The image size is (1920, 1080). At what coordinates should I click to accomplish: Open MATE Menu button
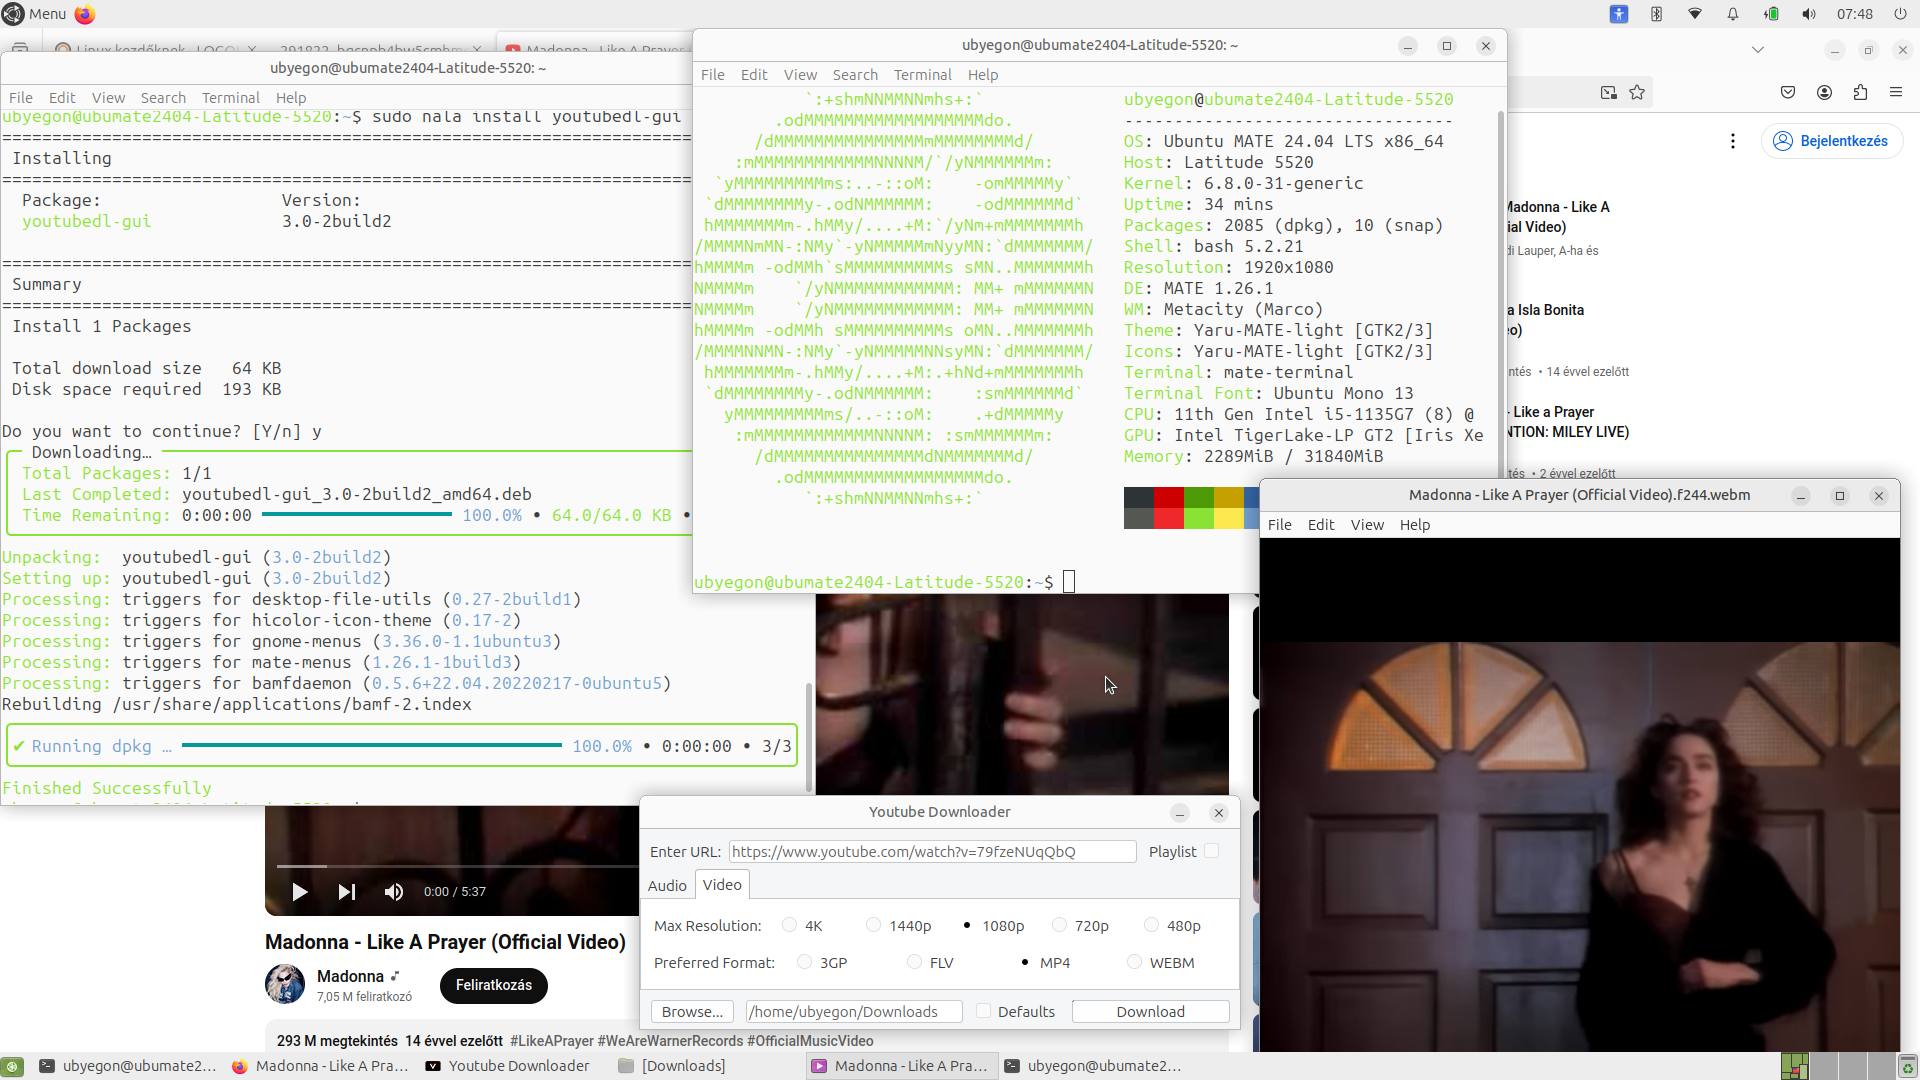[35, 14]
